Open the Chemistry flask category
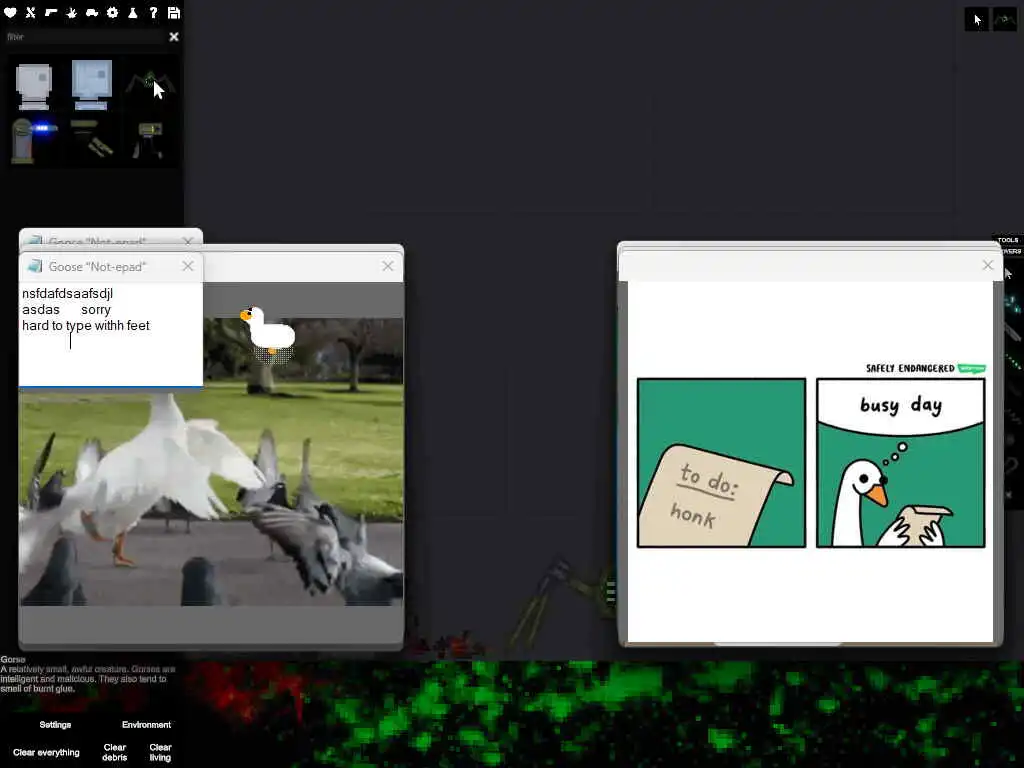Screen dimensions: 1024x768 click(133, 12)
